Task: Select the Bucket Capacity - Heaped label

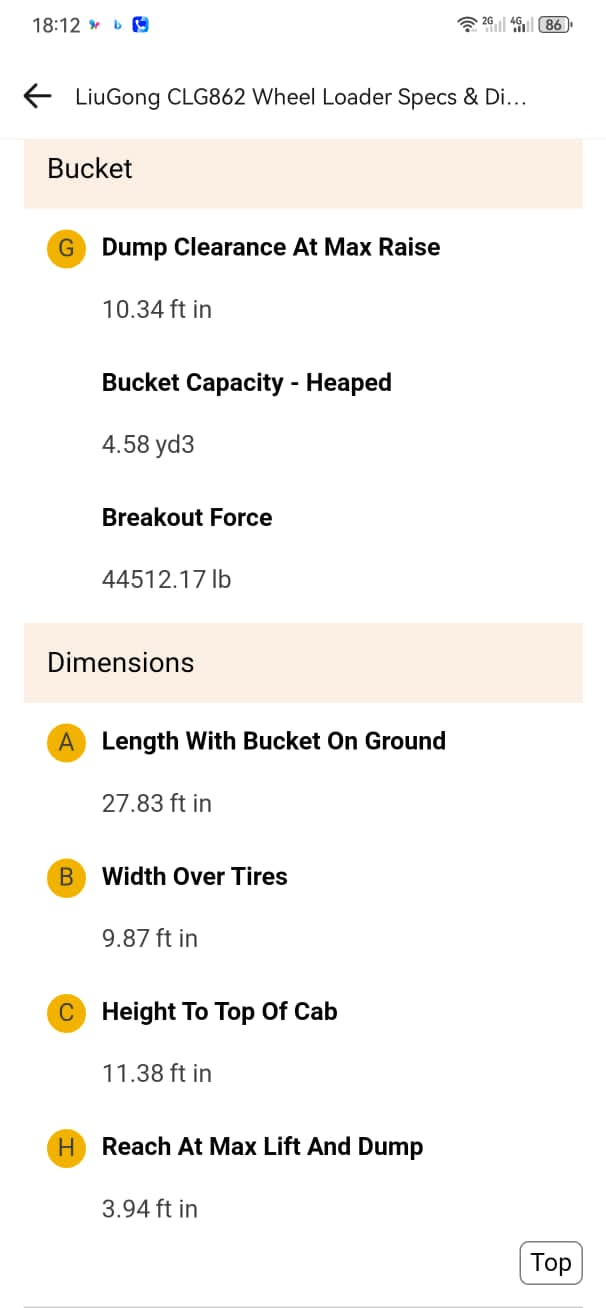Action: [246, 382]
